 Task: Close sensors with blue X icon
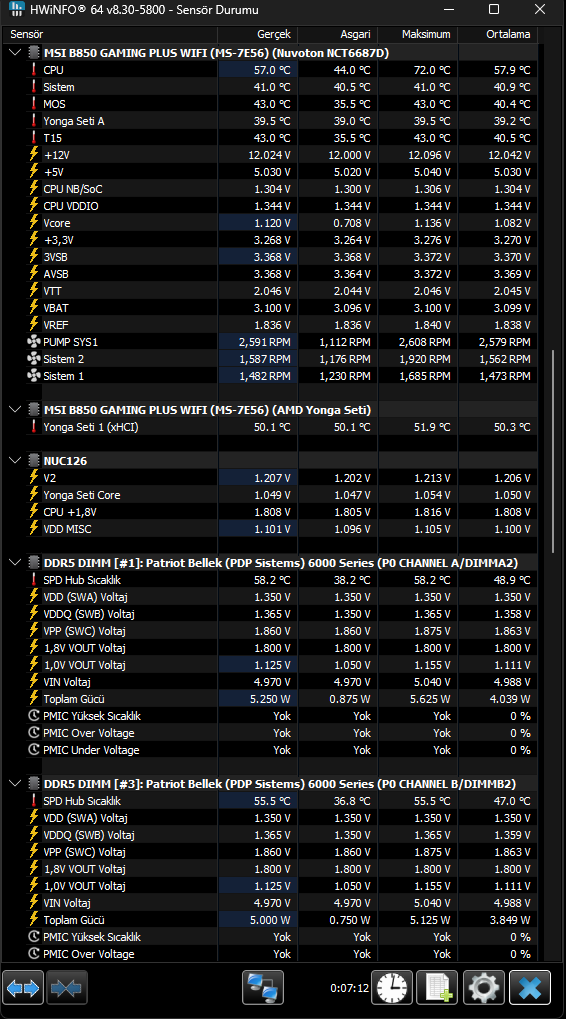[530, 988]
